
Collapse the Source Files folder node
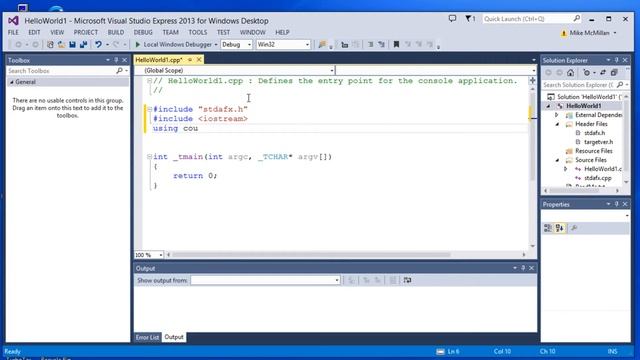click(557, 160)
